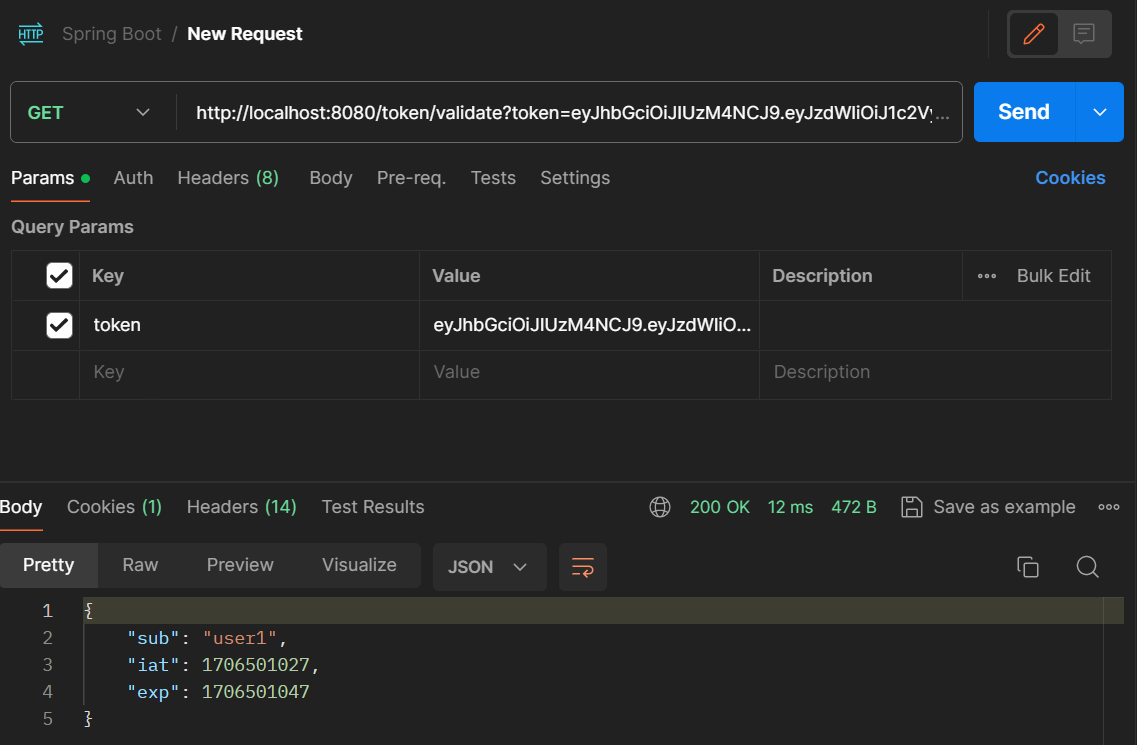Search within the response body
Screen dimensions: 1137x745
1087,567
